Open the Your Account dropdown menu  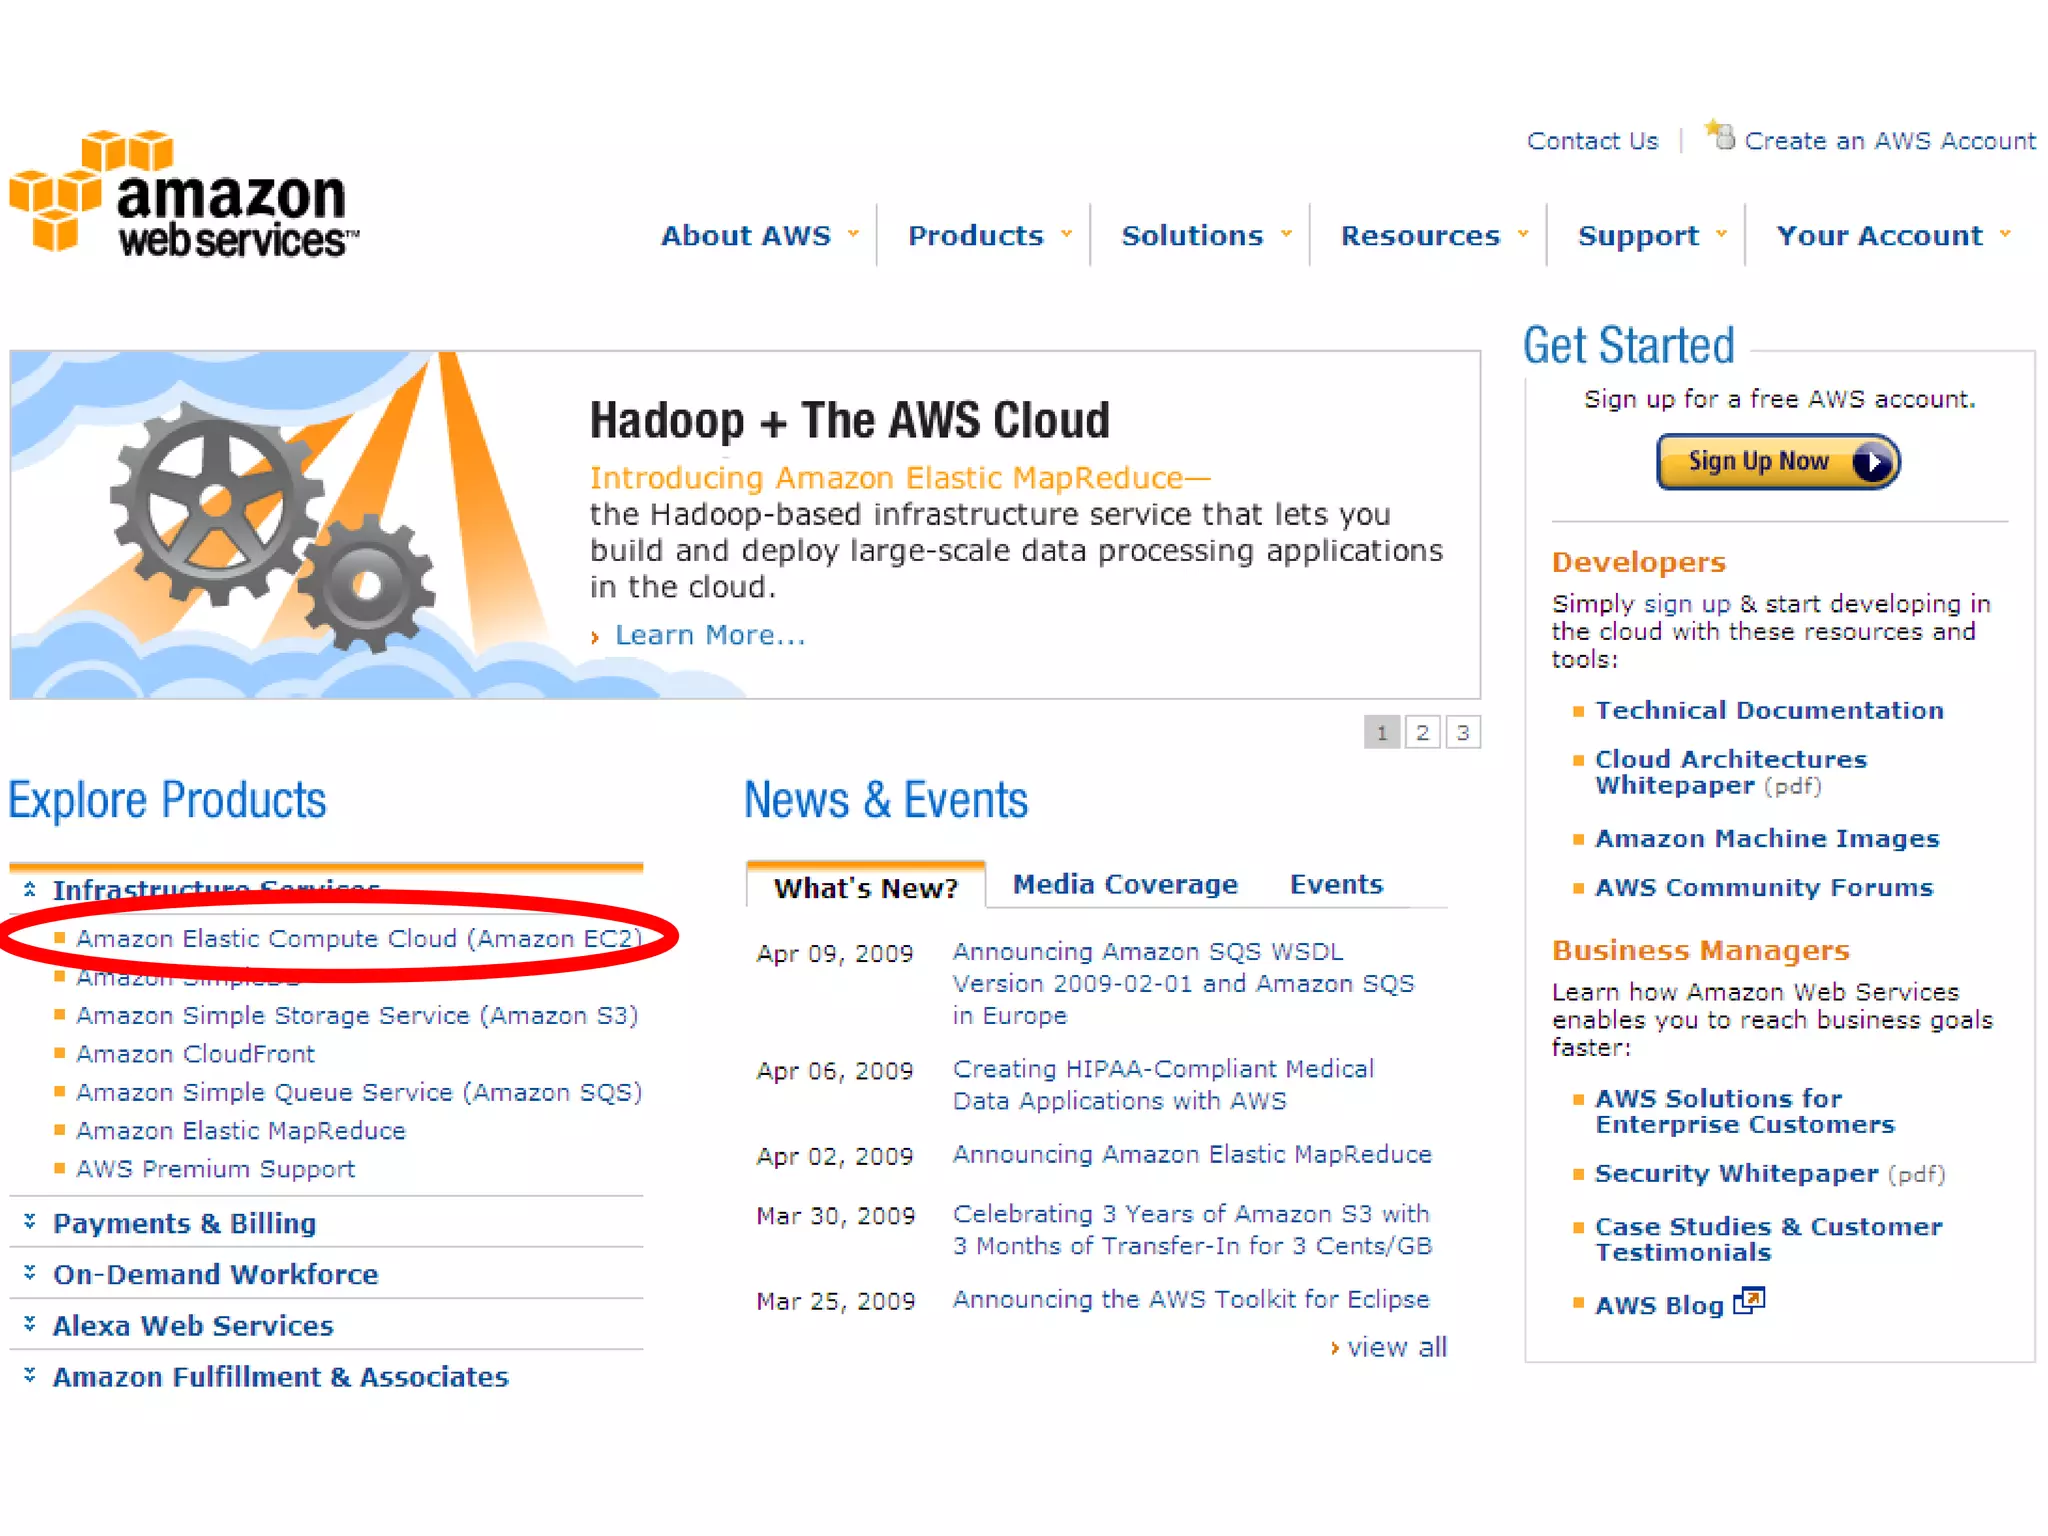click(1893, 235)
